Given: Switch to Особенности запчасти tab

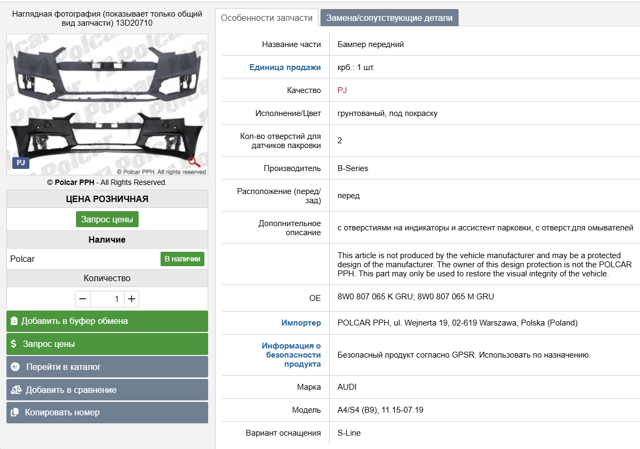Looking at the screenshot, I should click(267, 18).
